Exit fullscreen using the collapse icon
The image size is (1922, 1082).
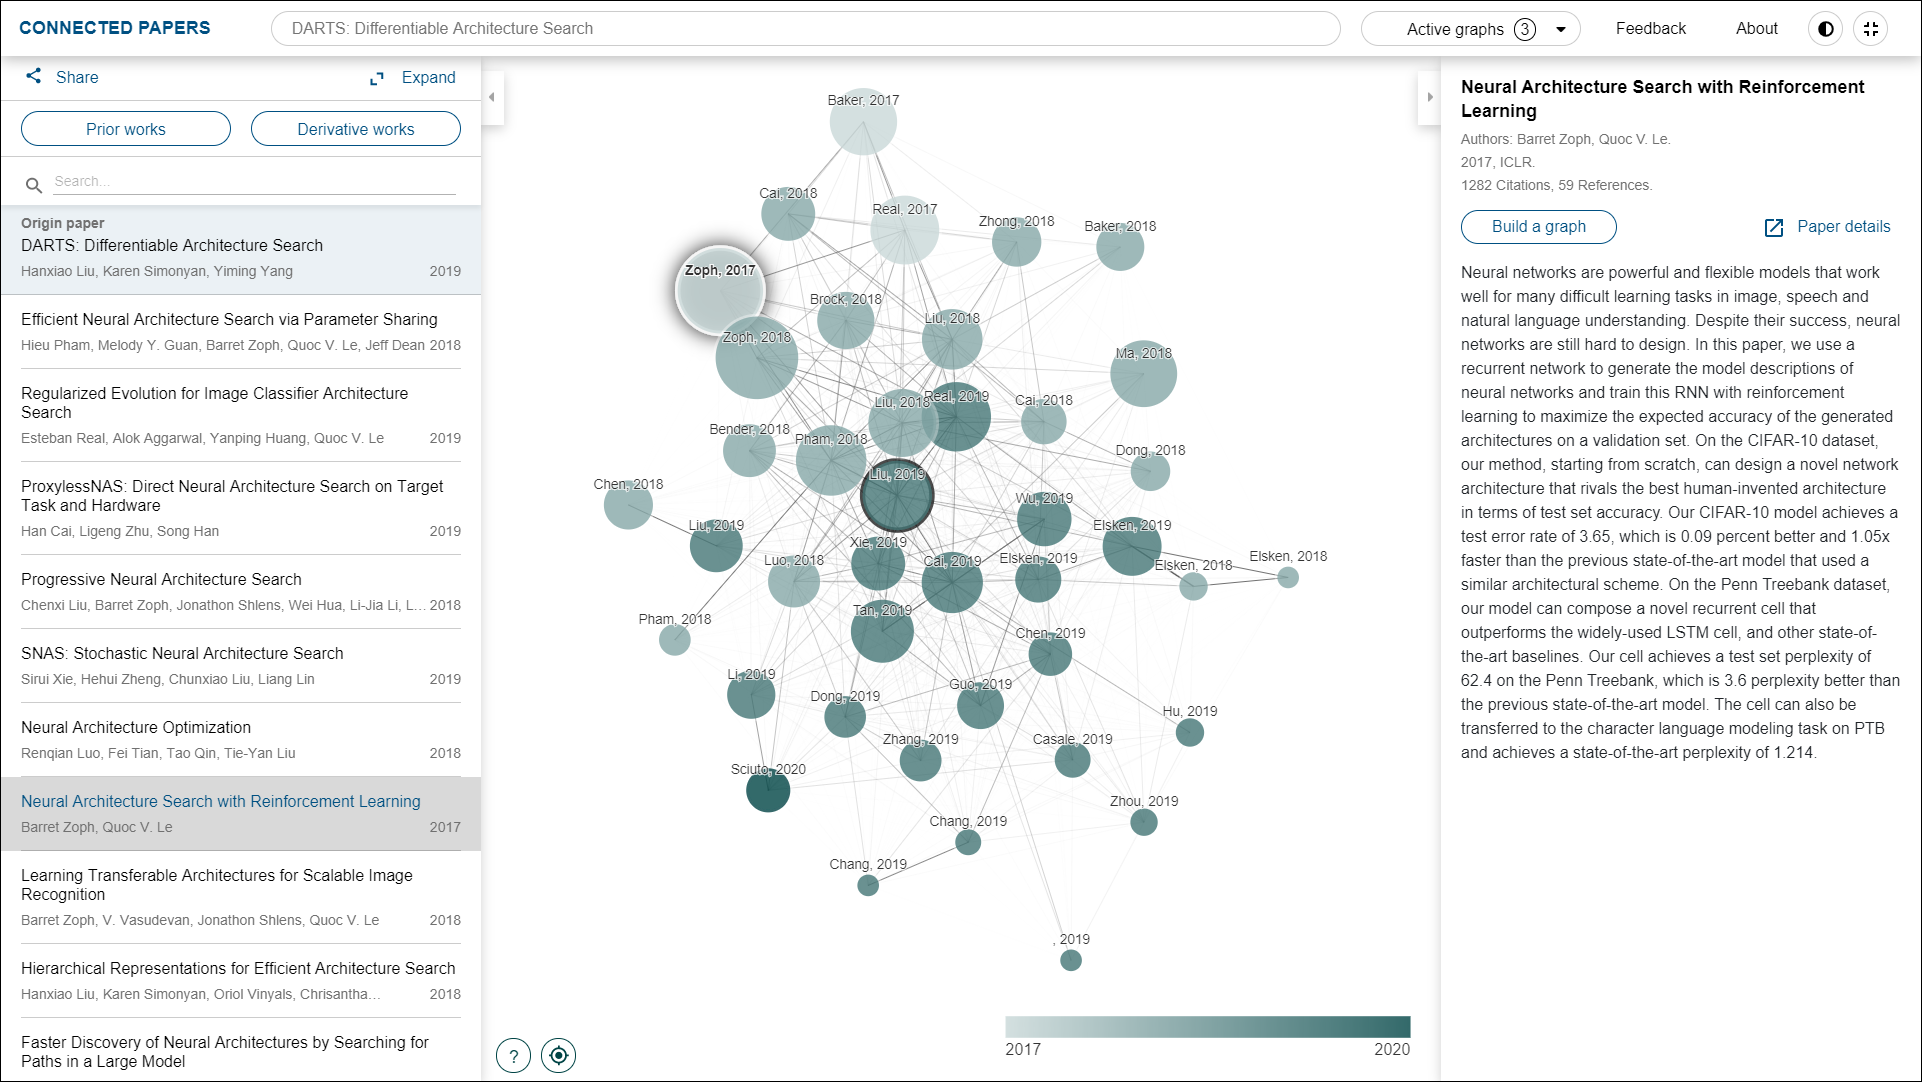(x=1871, y=29)
